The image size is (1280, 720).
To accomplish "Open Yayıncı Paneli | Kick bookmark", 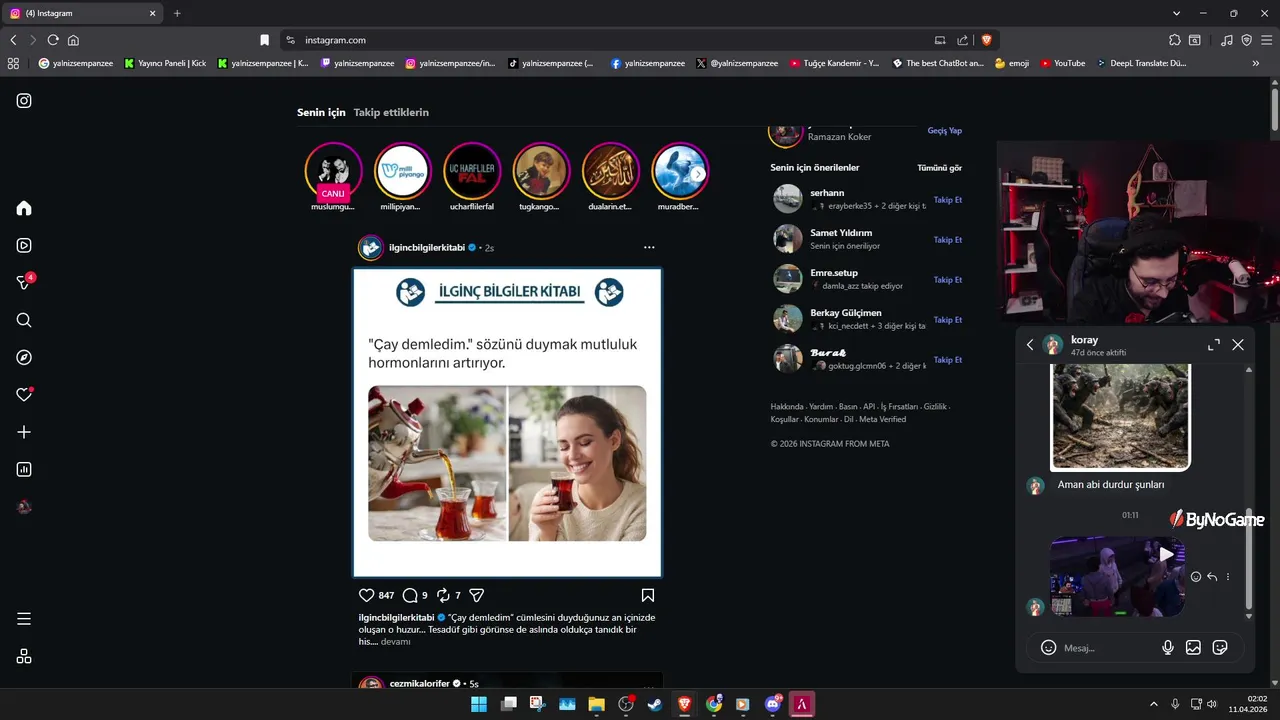I will [x=165, y=63].
